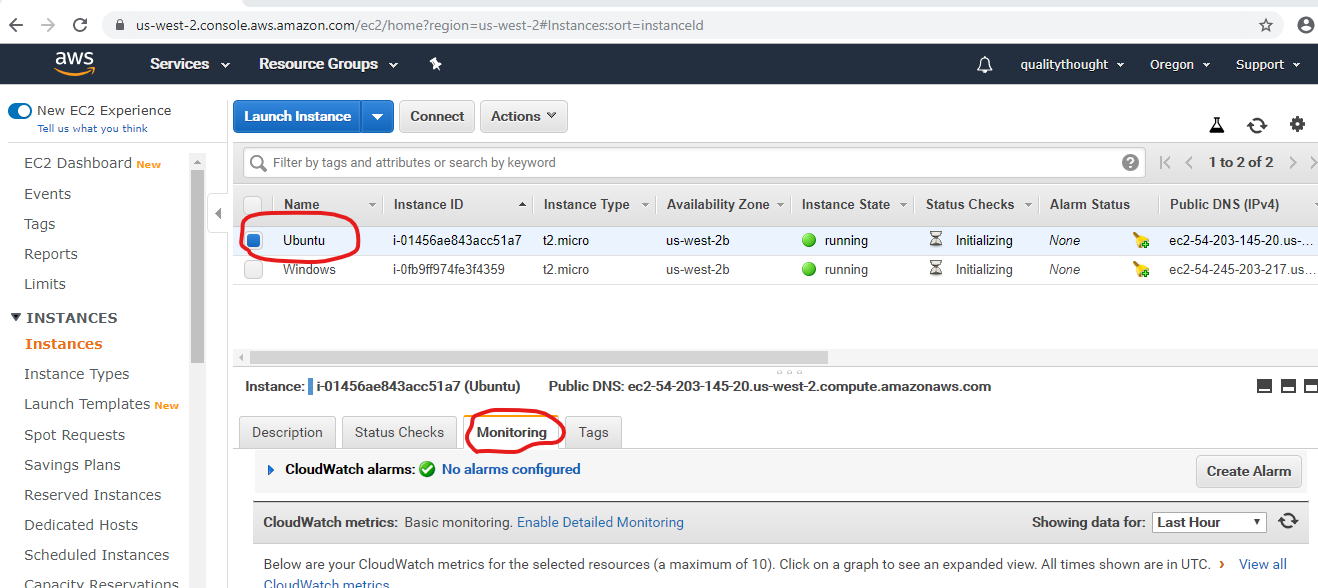Screen dimensions: 1318x588
Task: Open the settings gear for table preferences
Action: point(1297,124)
